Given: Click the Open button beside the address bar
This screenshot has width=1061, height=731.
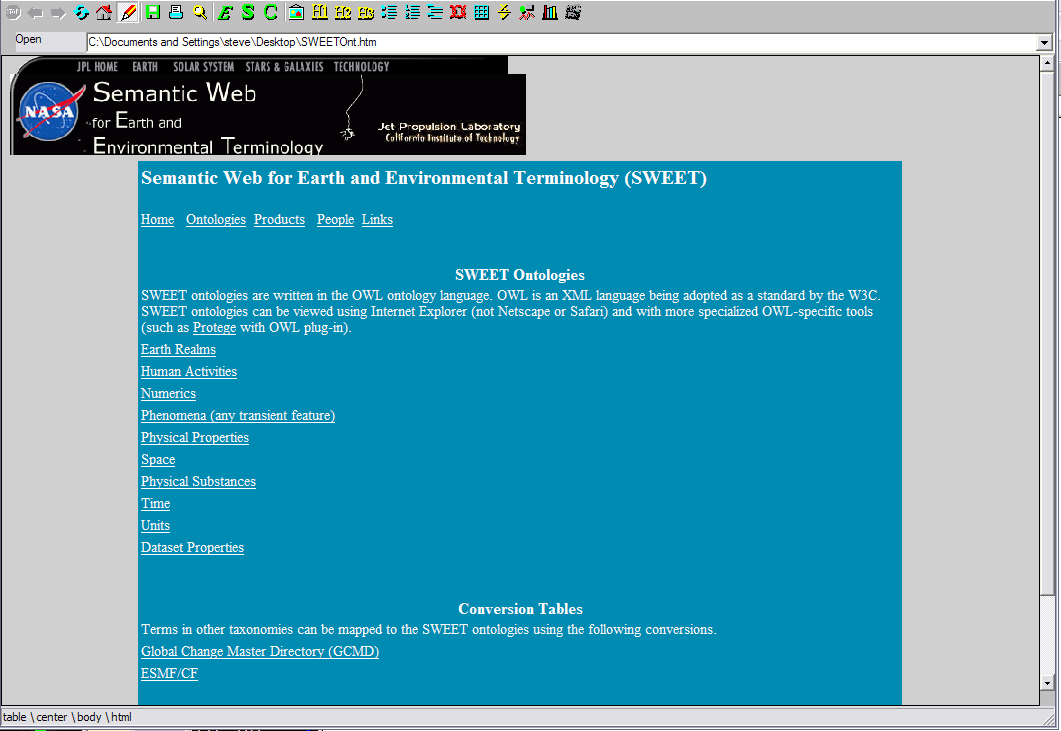Looking at the screenshot, I should click(x=29, y=40).
